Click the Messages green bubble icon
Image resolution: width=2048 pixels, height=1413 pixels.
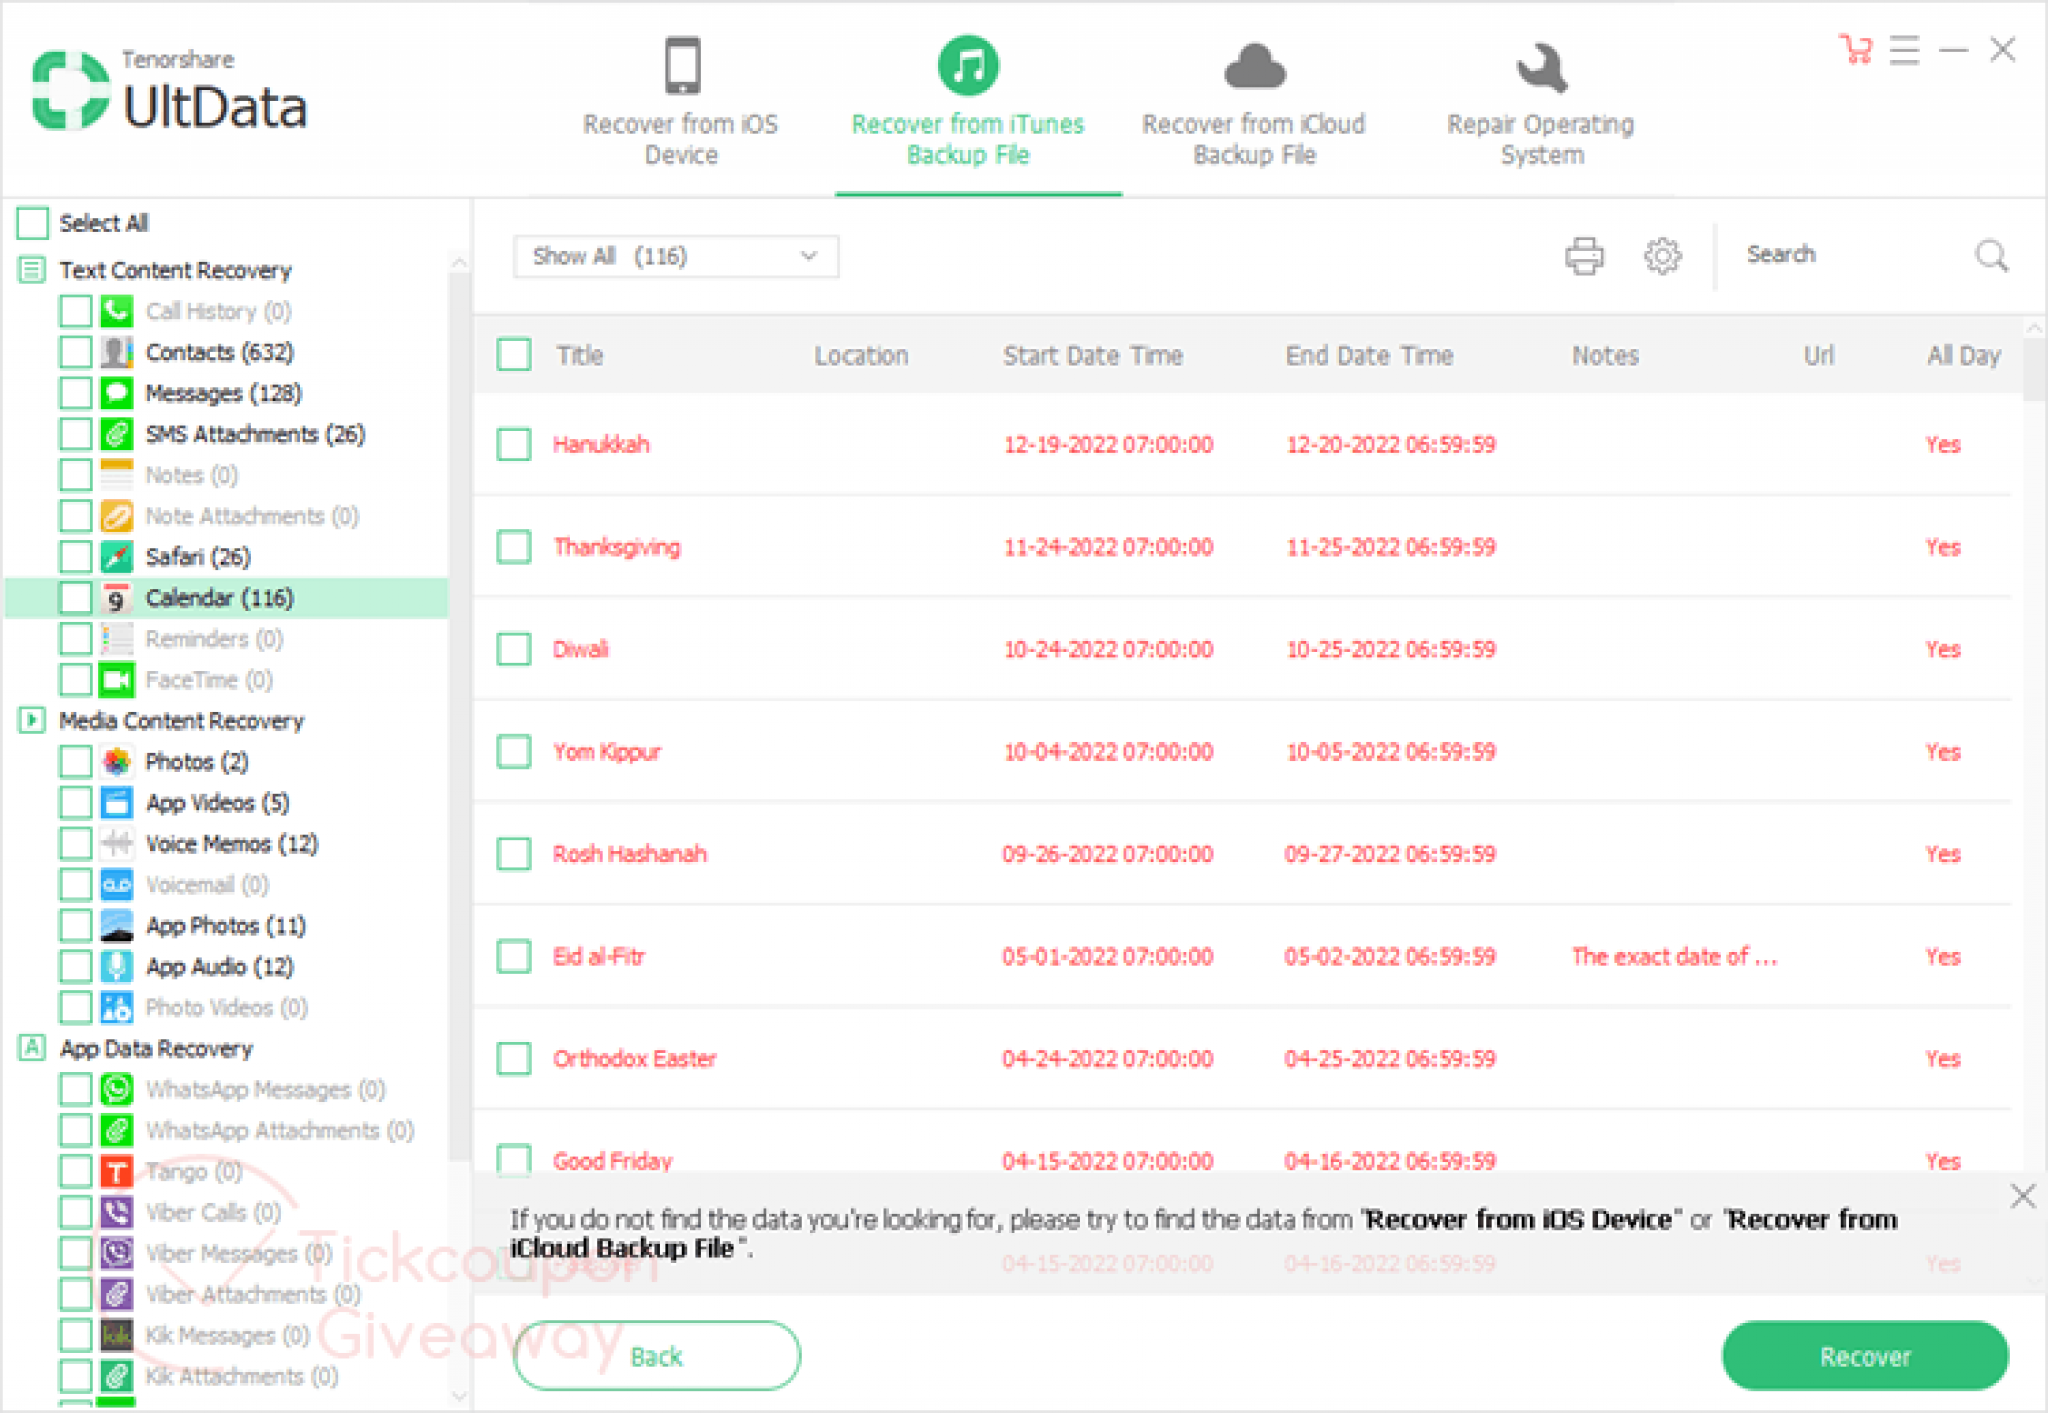117,393
